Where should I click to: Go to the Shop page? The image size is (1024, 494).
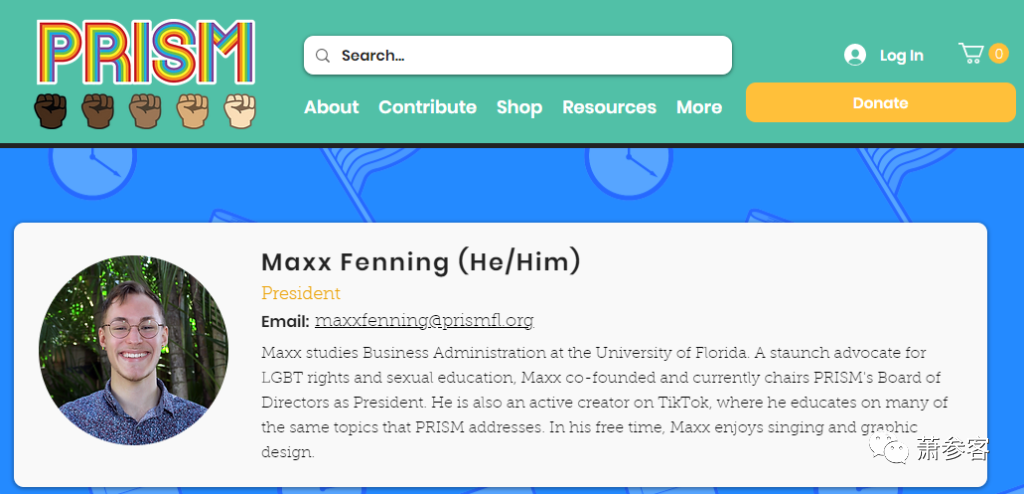tap(519, 107)
